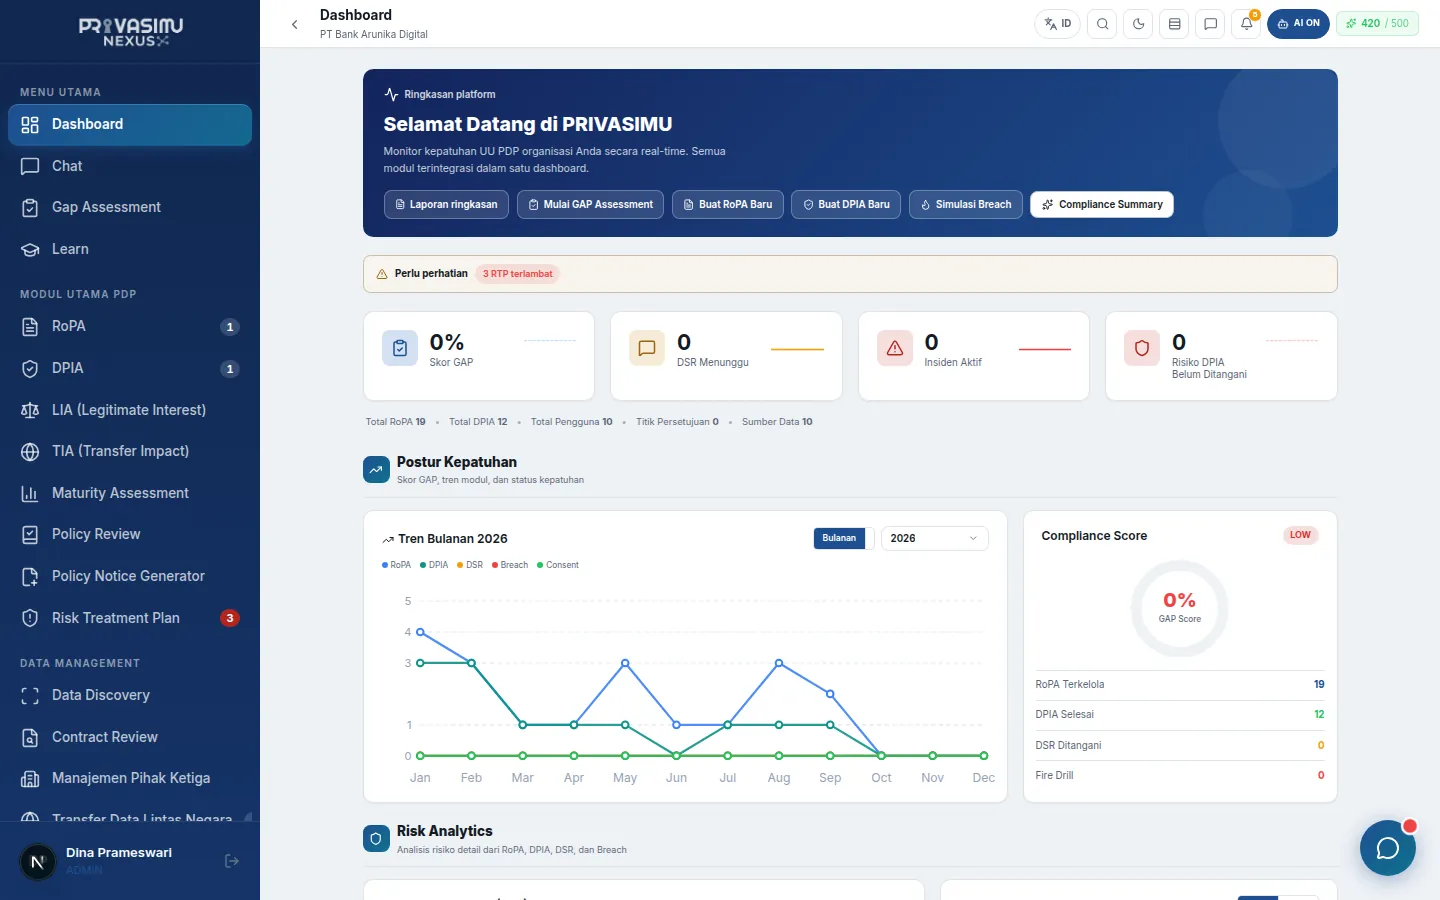Click the Risk Treatment Plan shield icon
The width and height of the screenshot is (1440, 900).
coord(30,618)
